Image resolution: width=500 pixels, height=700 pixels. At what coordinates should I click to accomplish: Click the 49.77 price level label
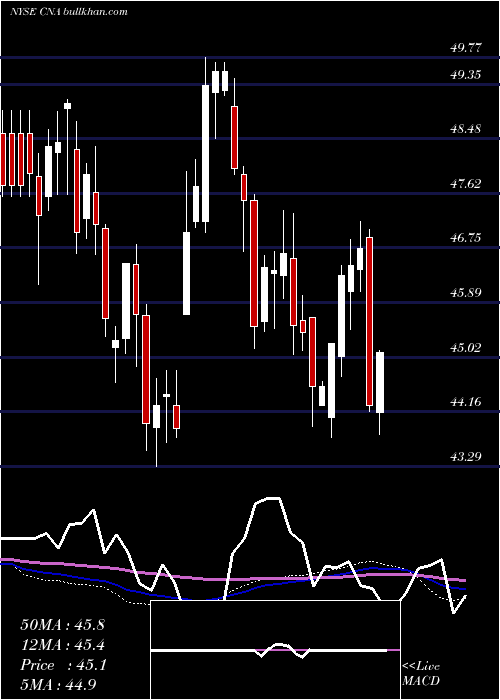coord(466,47)
